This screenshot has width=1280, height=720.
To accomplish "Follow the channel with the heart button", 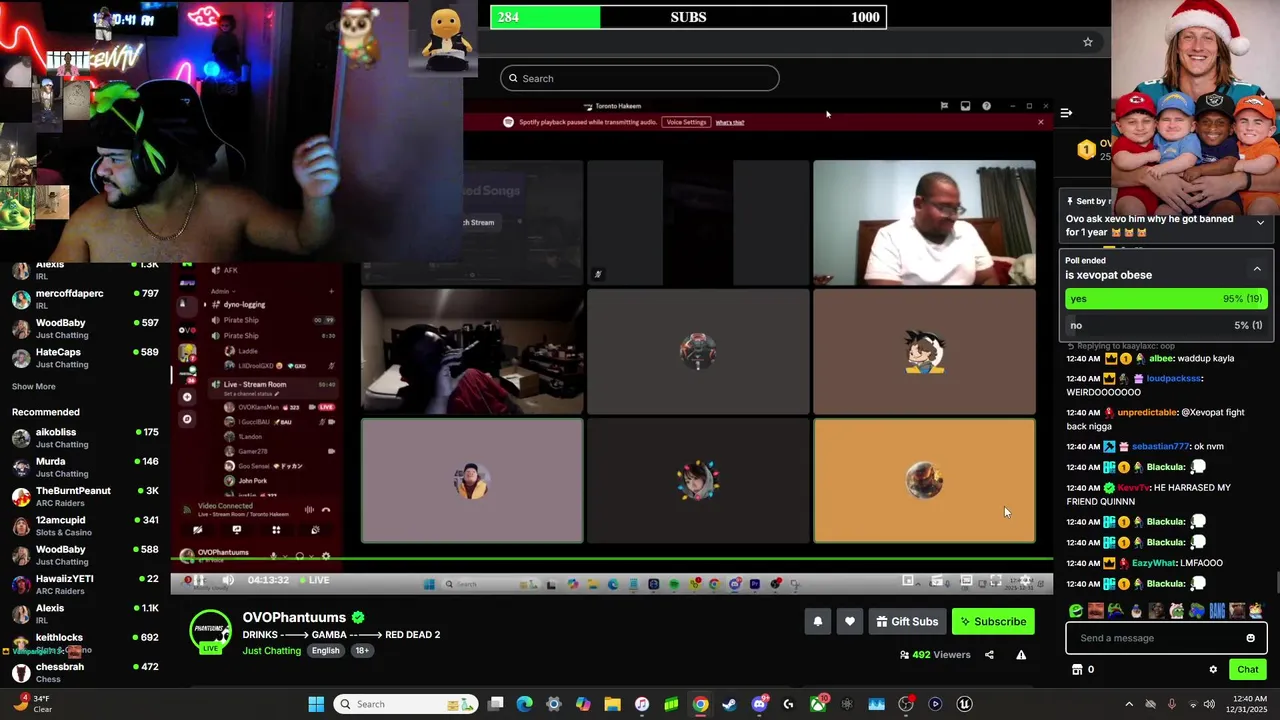I will click(x=849, y=622).
